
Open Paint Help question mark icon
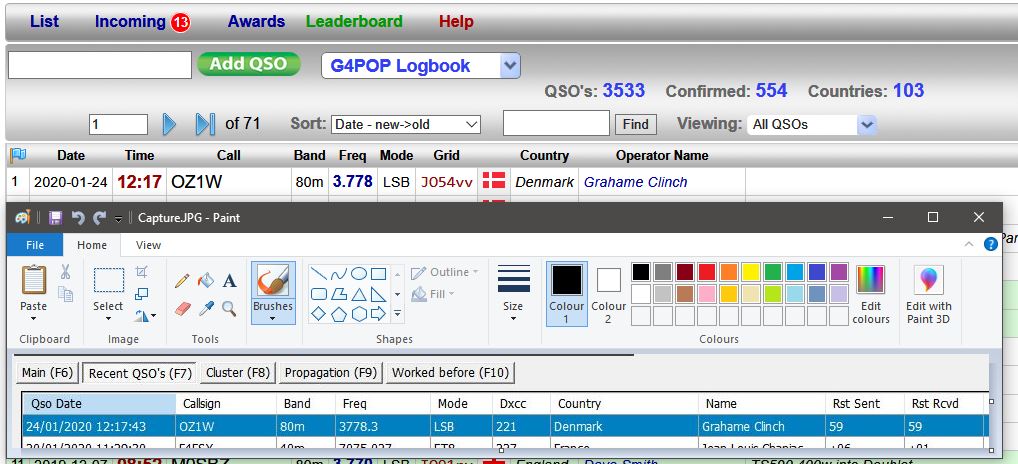click(990, 244)
